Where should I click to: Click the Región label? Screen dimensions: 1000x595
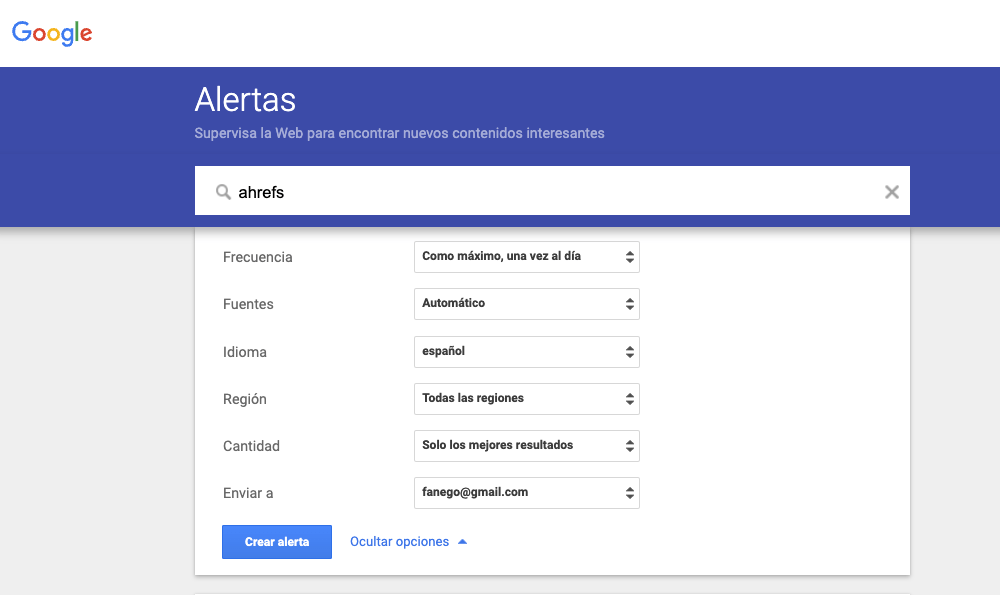pos(245,399)
